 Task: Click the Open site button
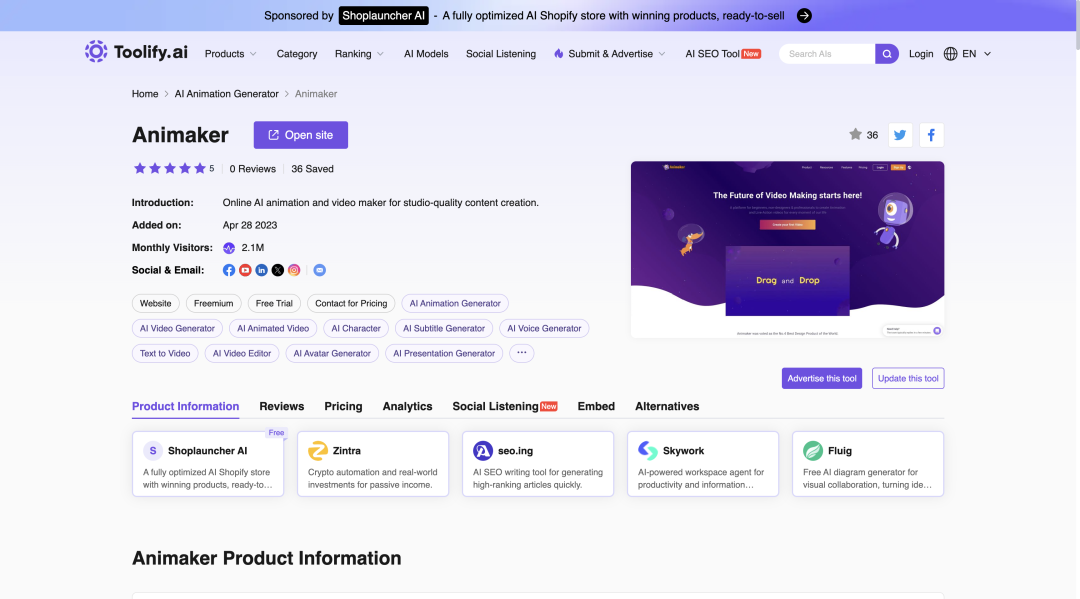click(x=300, y=135)
